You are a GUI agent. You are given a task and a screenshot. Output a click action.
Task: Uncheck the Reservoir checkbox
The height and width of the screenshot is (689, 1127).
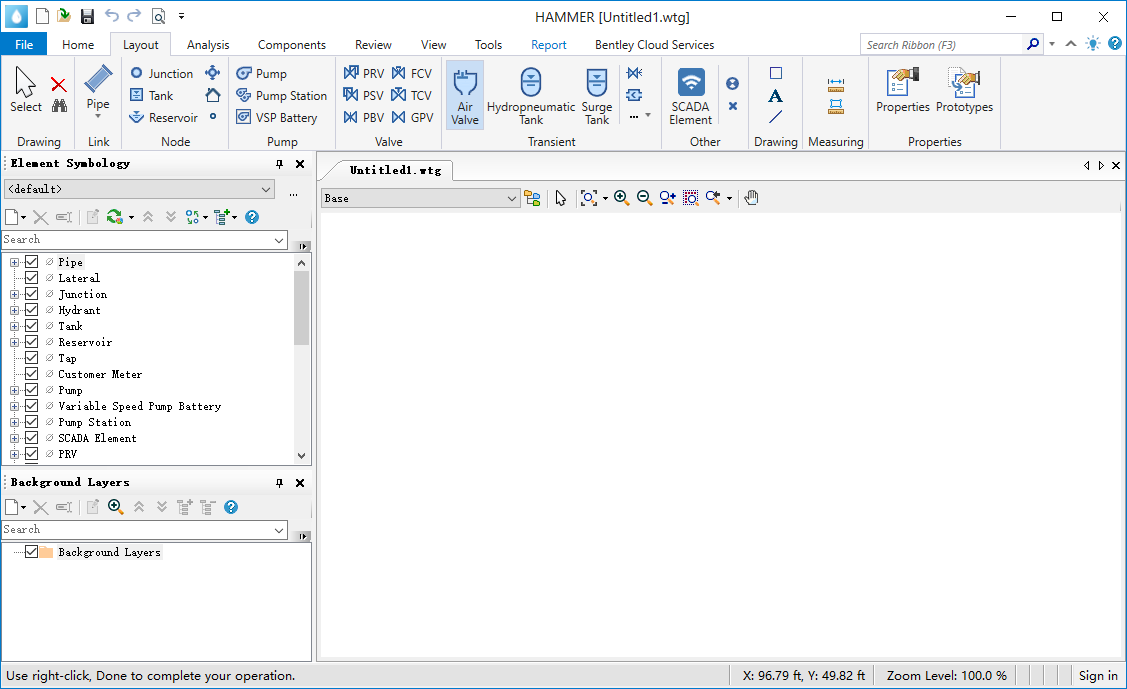[32, 342]
